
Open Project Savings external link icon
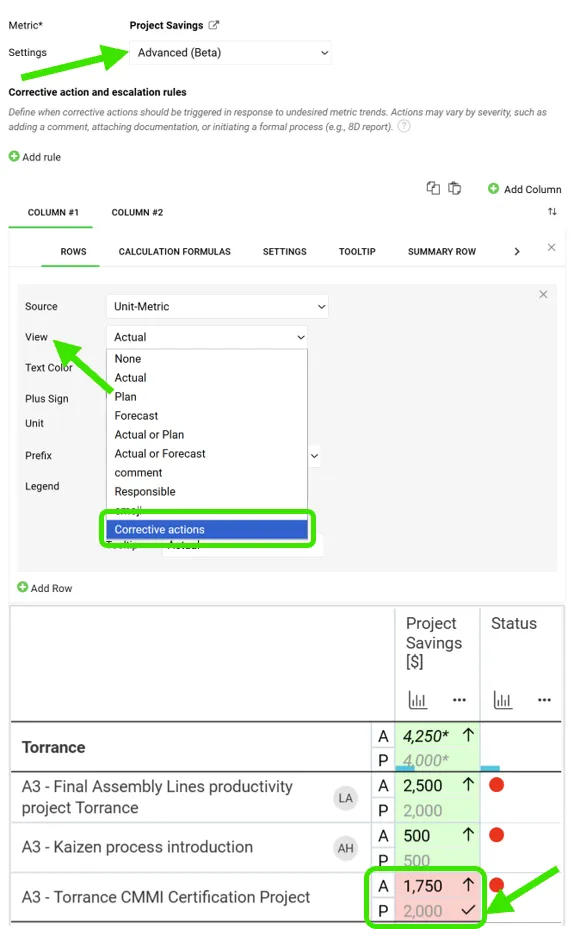tap(214, 25)
